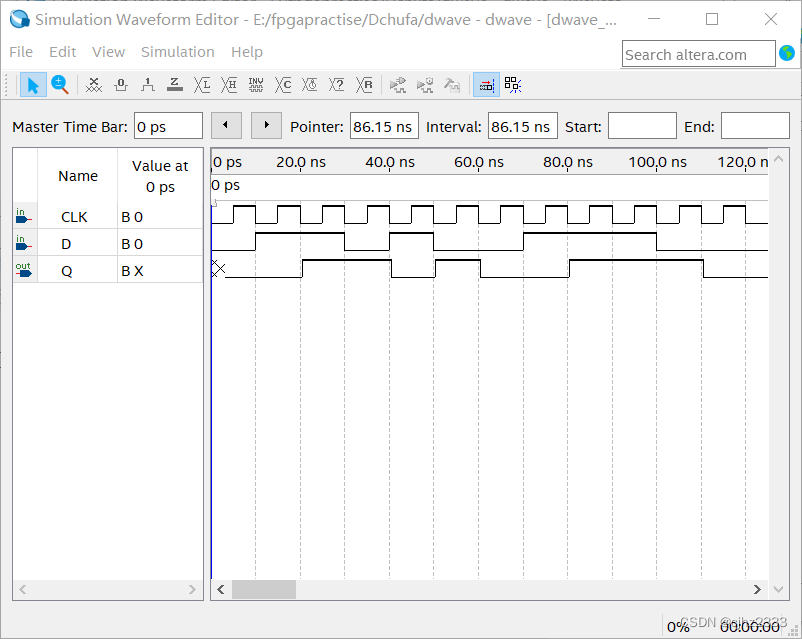Click the Q waveform unknown X segment
This screenshot has height=639, width=802.
(x=218, y=269)
